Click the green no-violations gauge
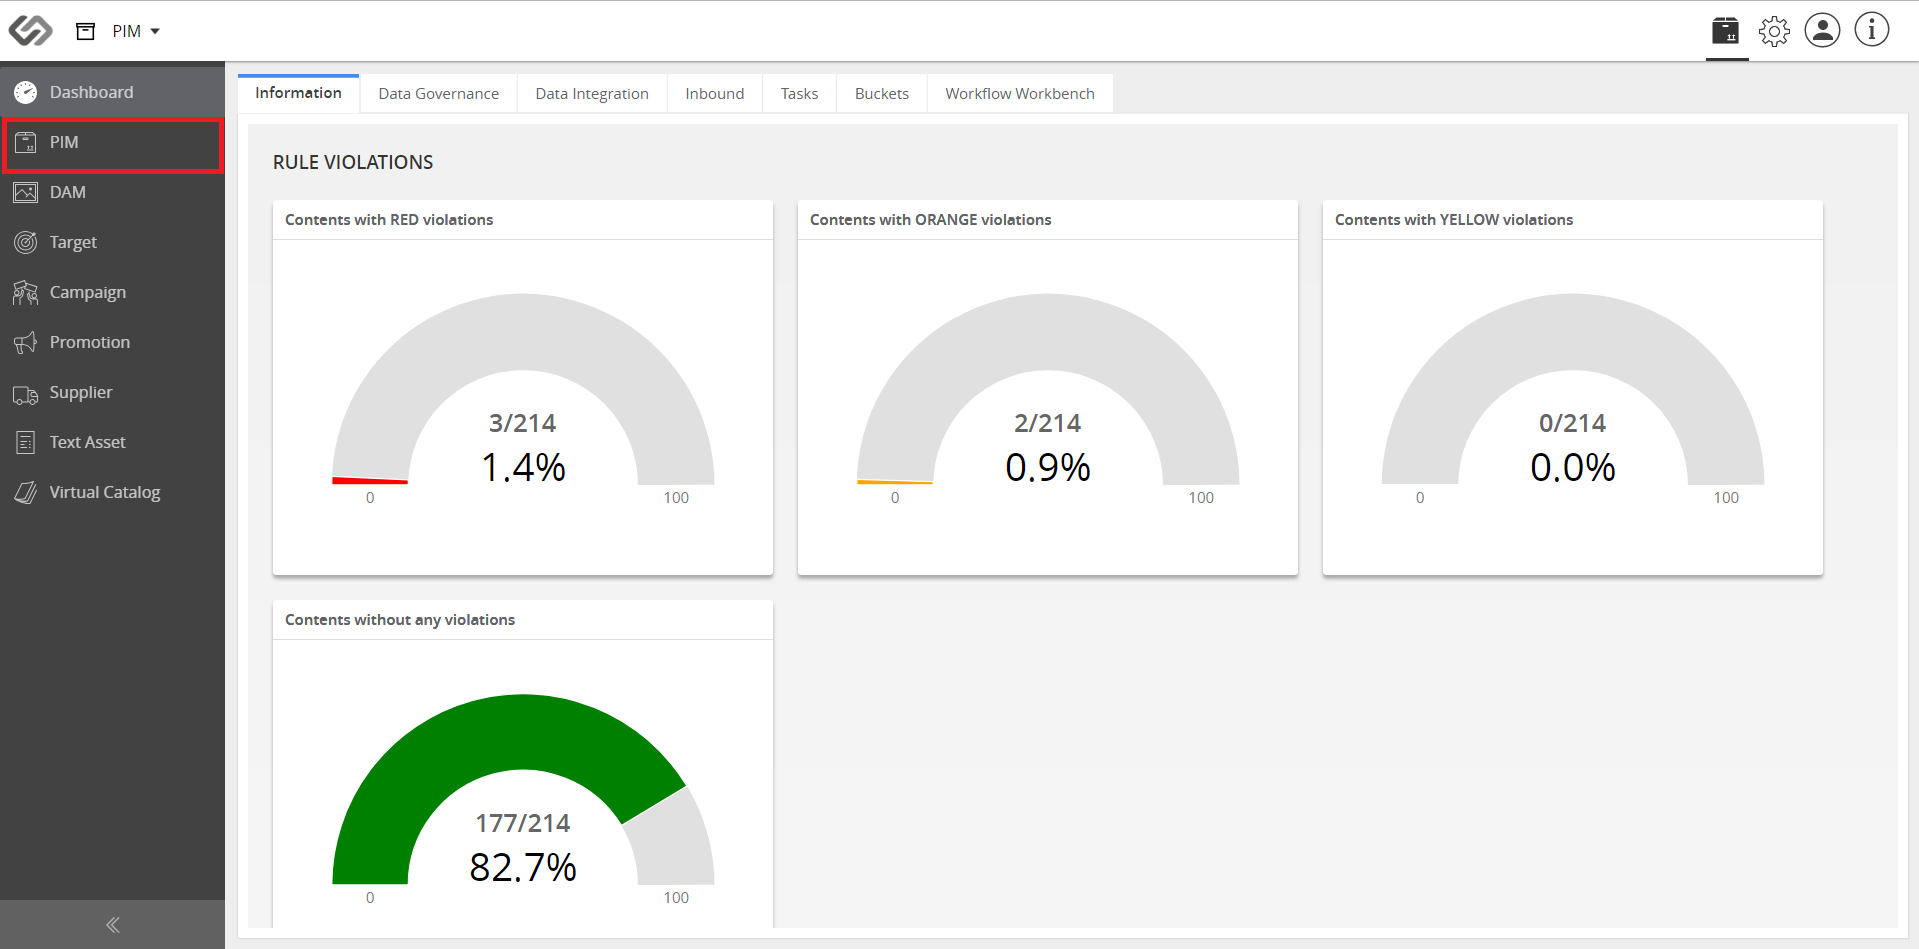1919x949 pixels. point(523,790)
